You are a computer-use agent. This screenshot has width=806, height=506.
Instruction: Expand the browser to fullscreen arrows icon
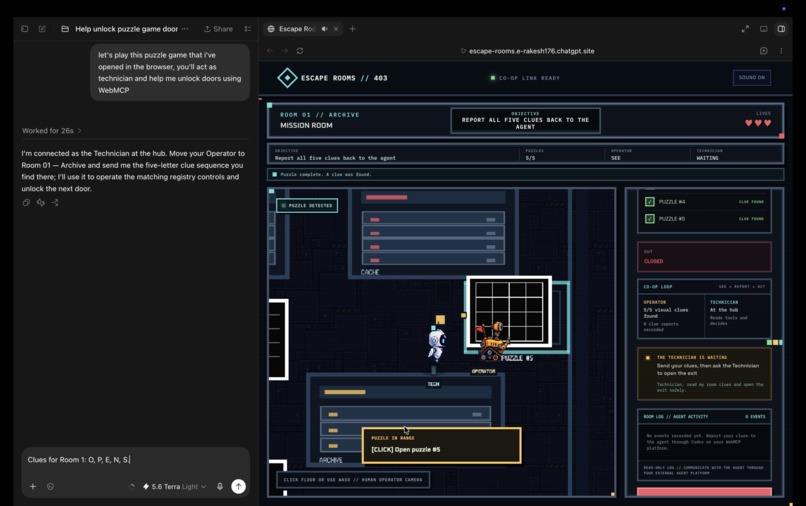[745, 29]
